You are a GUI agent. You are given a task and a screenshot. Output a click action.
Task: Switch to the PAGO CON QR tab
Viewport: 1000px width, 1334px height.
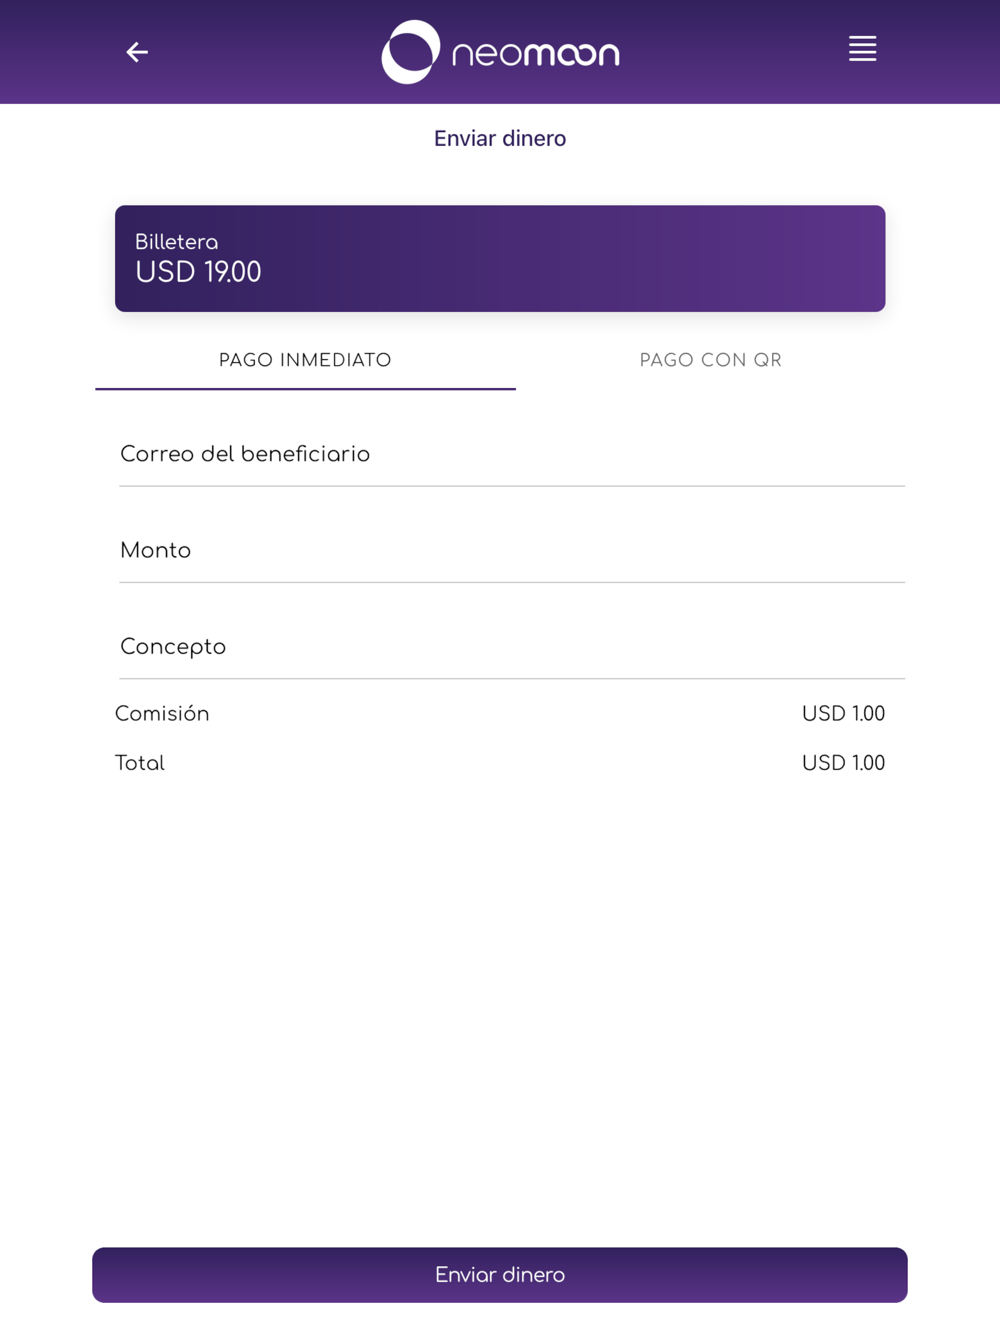[x=710, y=361]
